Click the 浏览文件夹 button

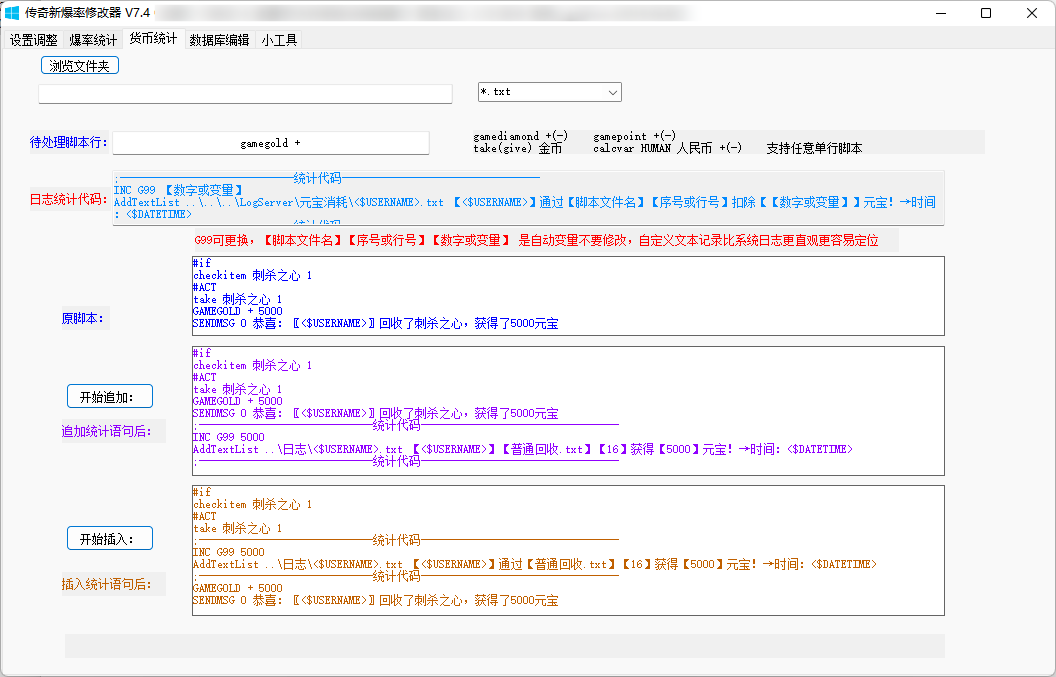[x=80, y=66]
